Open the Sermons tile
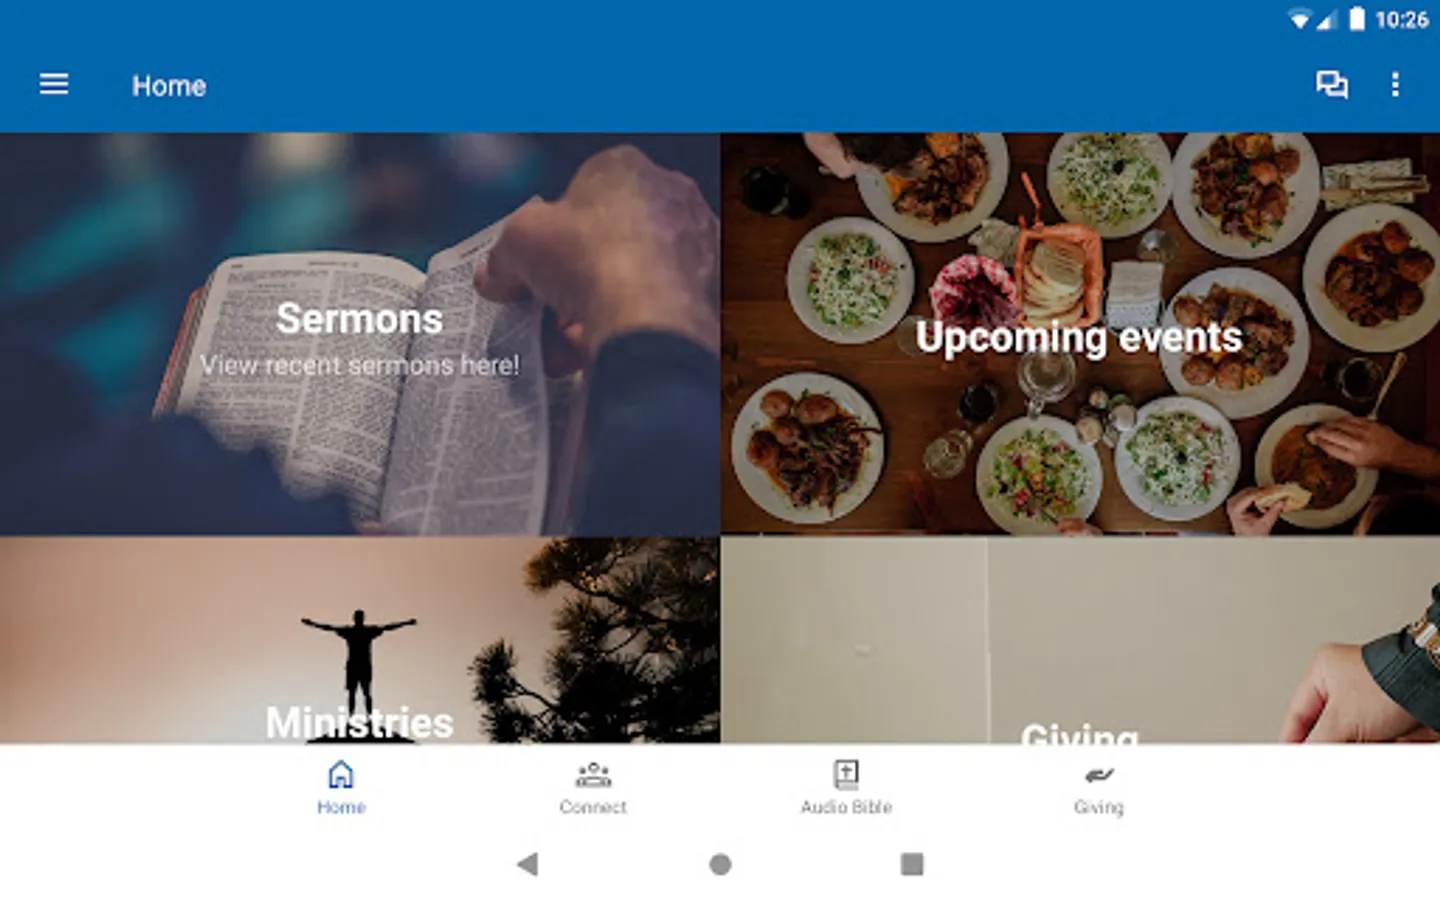Screen dimensions: 1440x900 [360, 334]
